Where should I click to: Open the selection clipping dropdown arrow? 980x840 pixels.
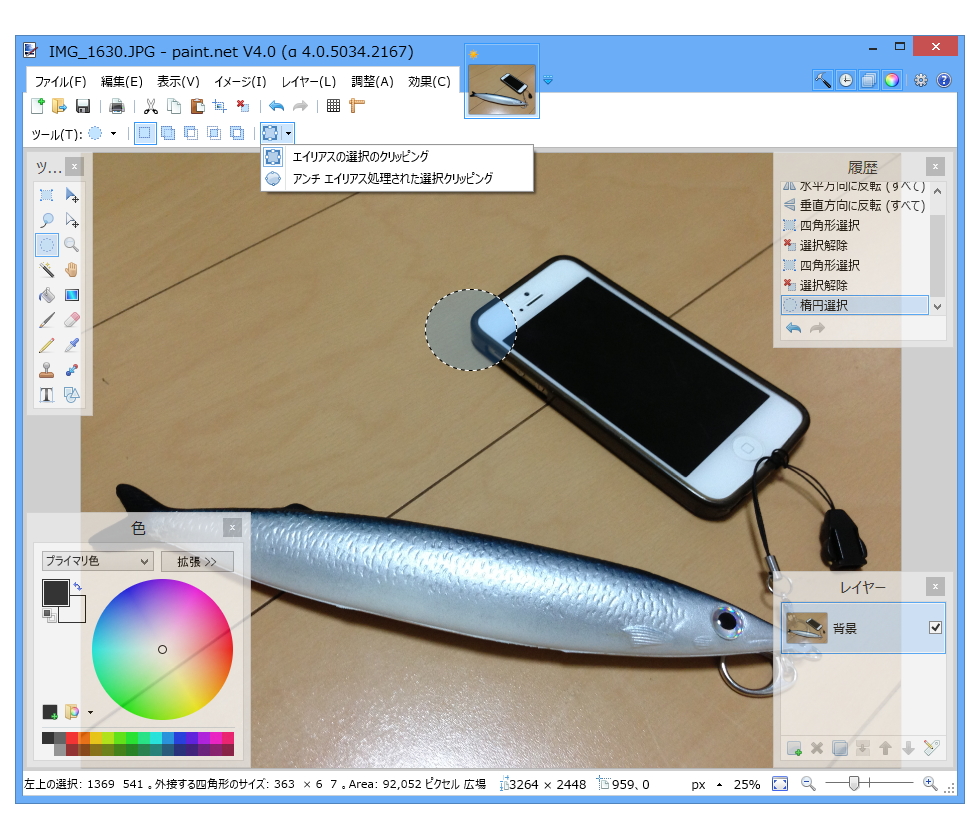289,133
